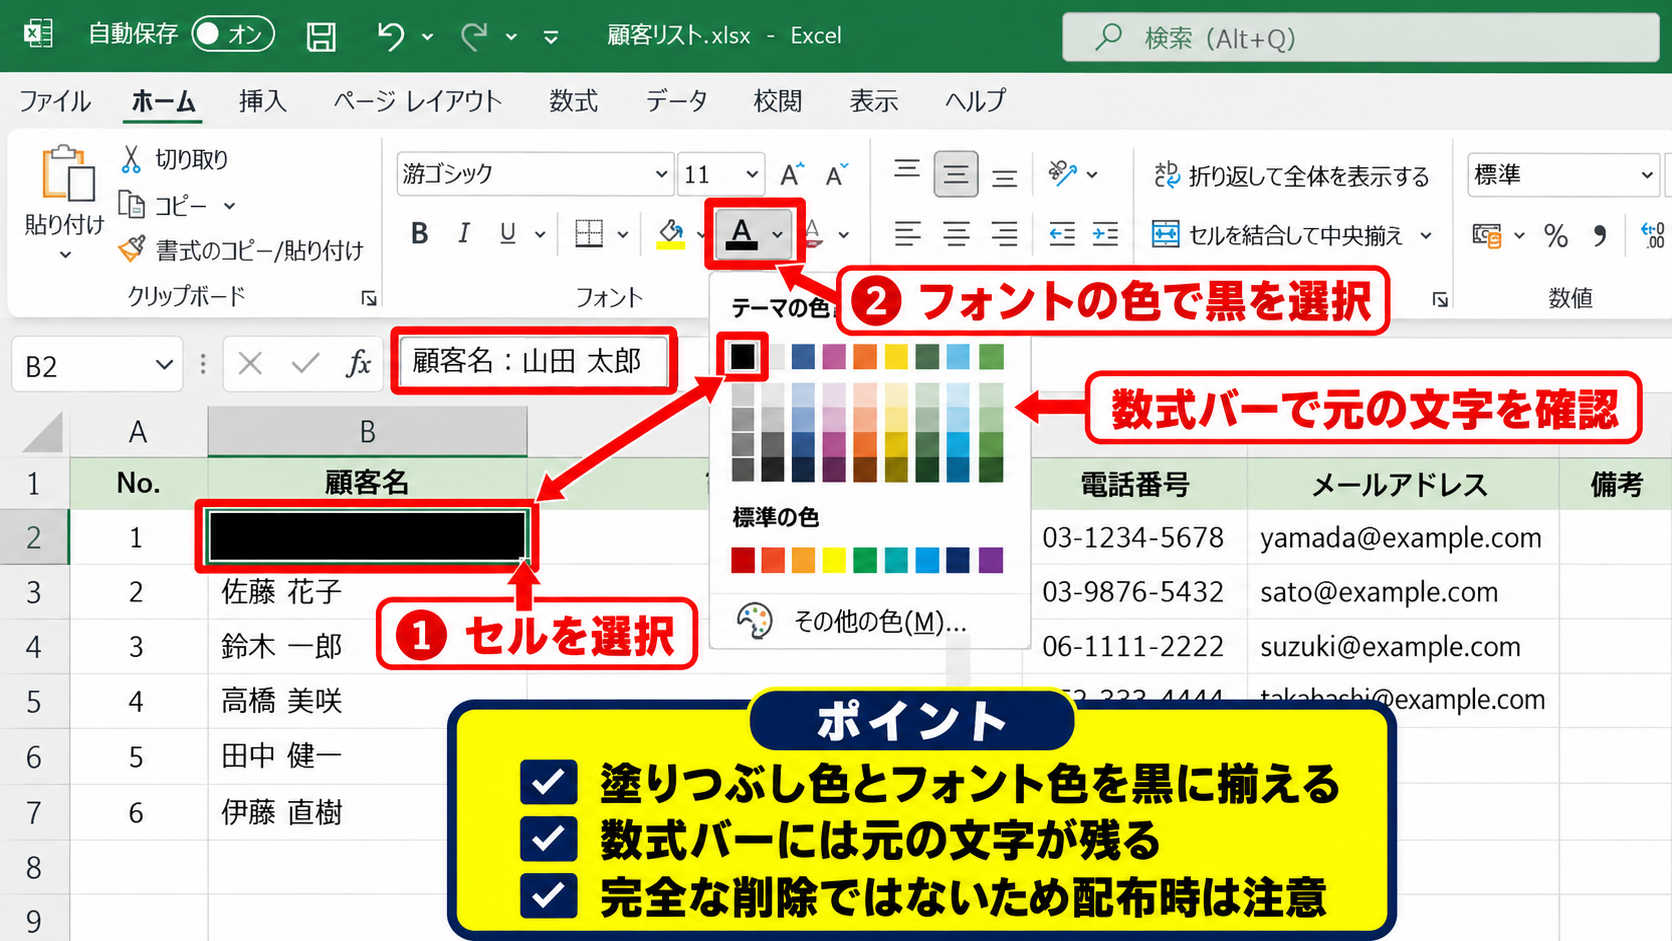Click the search box 検索 (Alt+Q)
Screen dimensions: 1672x941
point(1360,38)
